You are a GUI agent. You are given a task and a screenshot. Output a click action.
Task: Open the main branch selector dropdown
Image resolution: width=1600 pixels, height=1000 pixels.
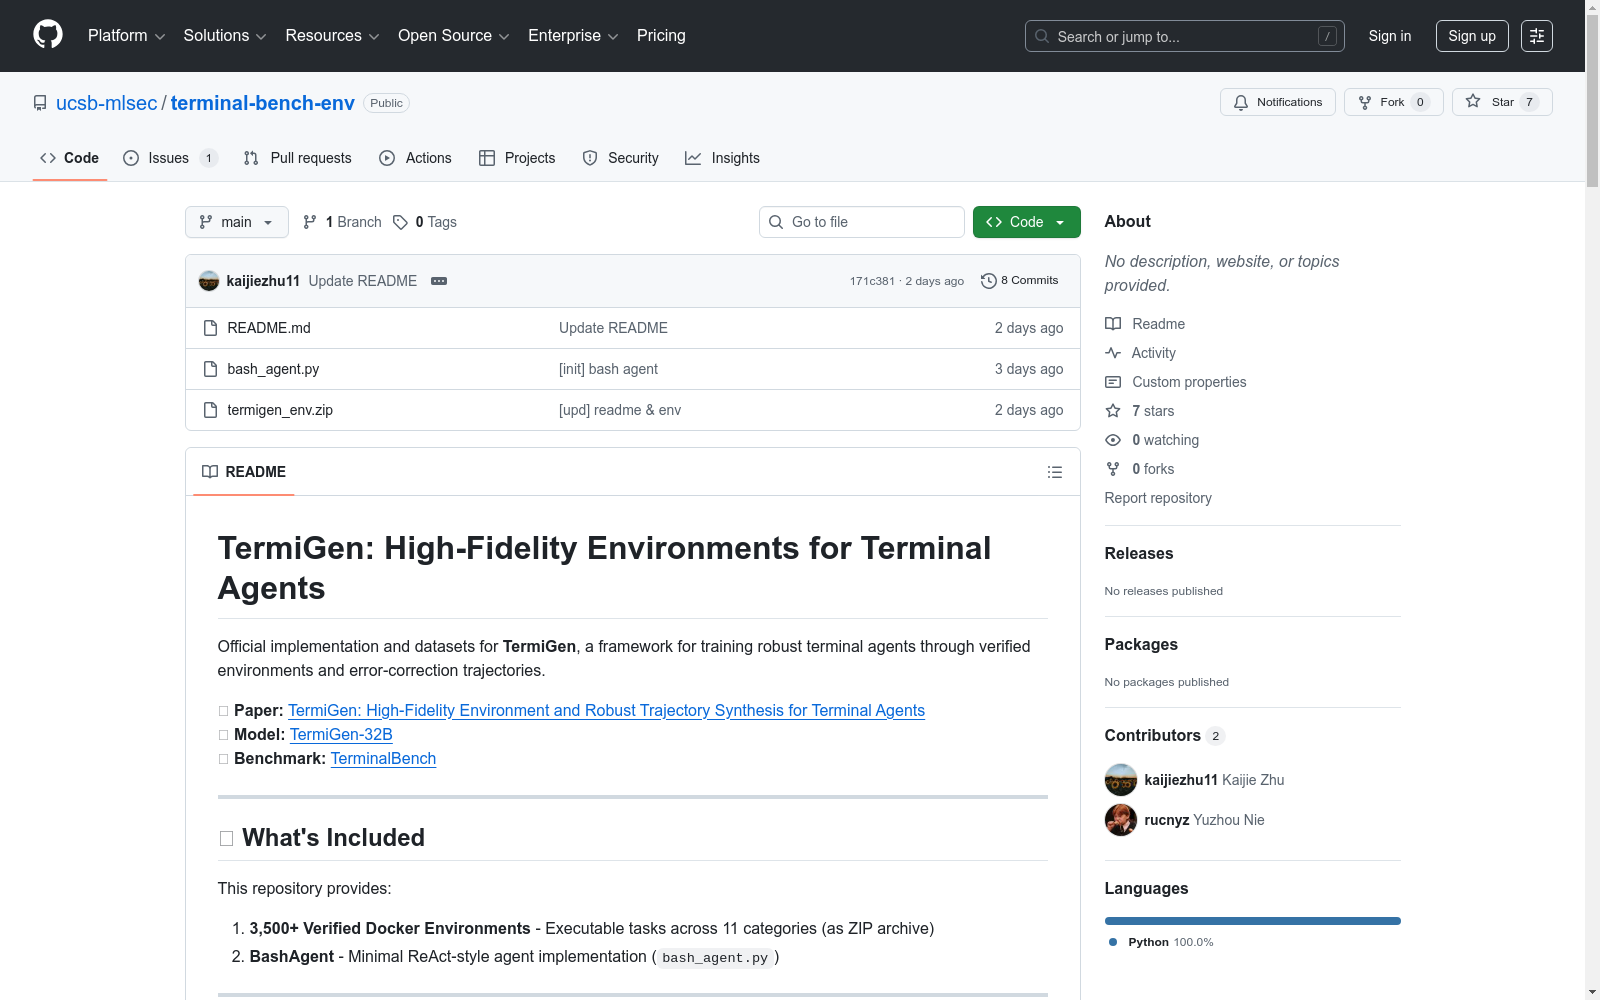tap(237, 222)
